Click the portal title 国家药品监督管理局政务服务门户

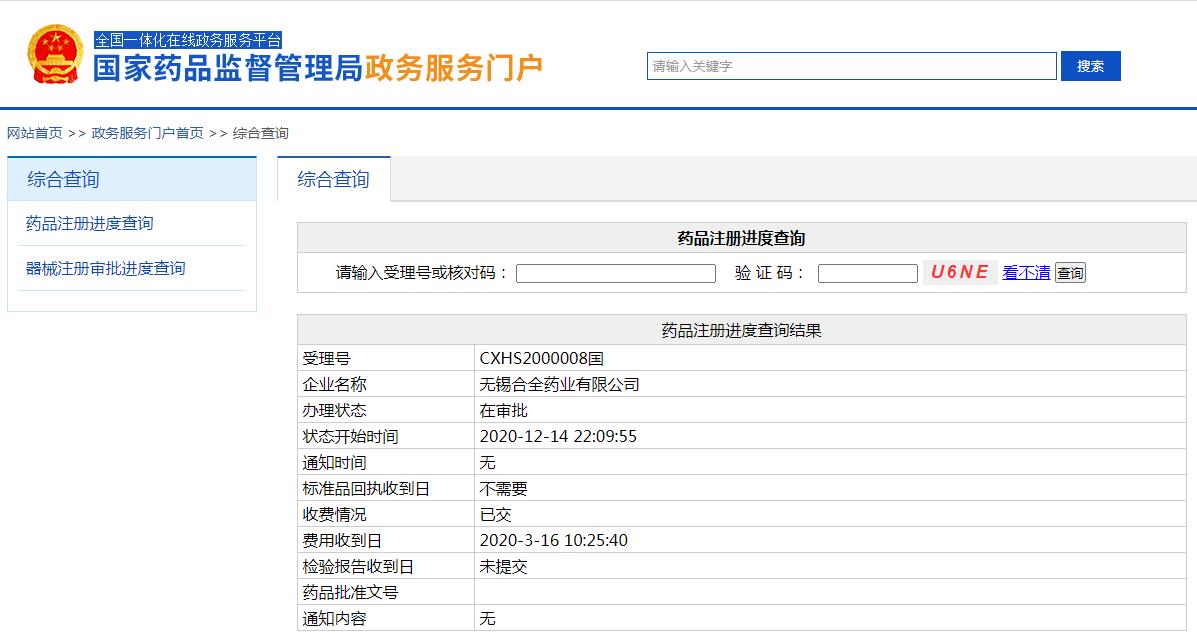point(318,68)
